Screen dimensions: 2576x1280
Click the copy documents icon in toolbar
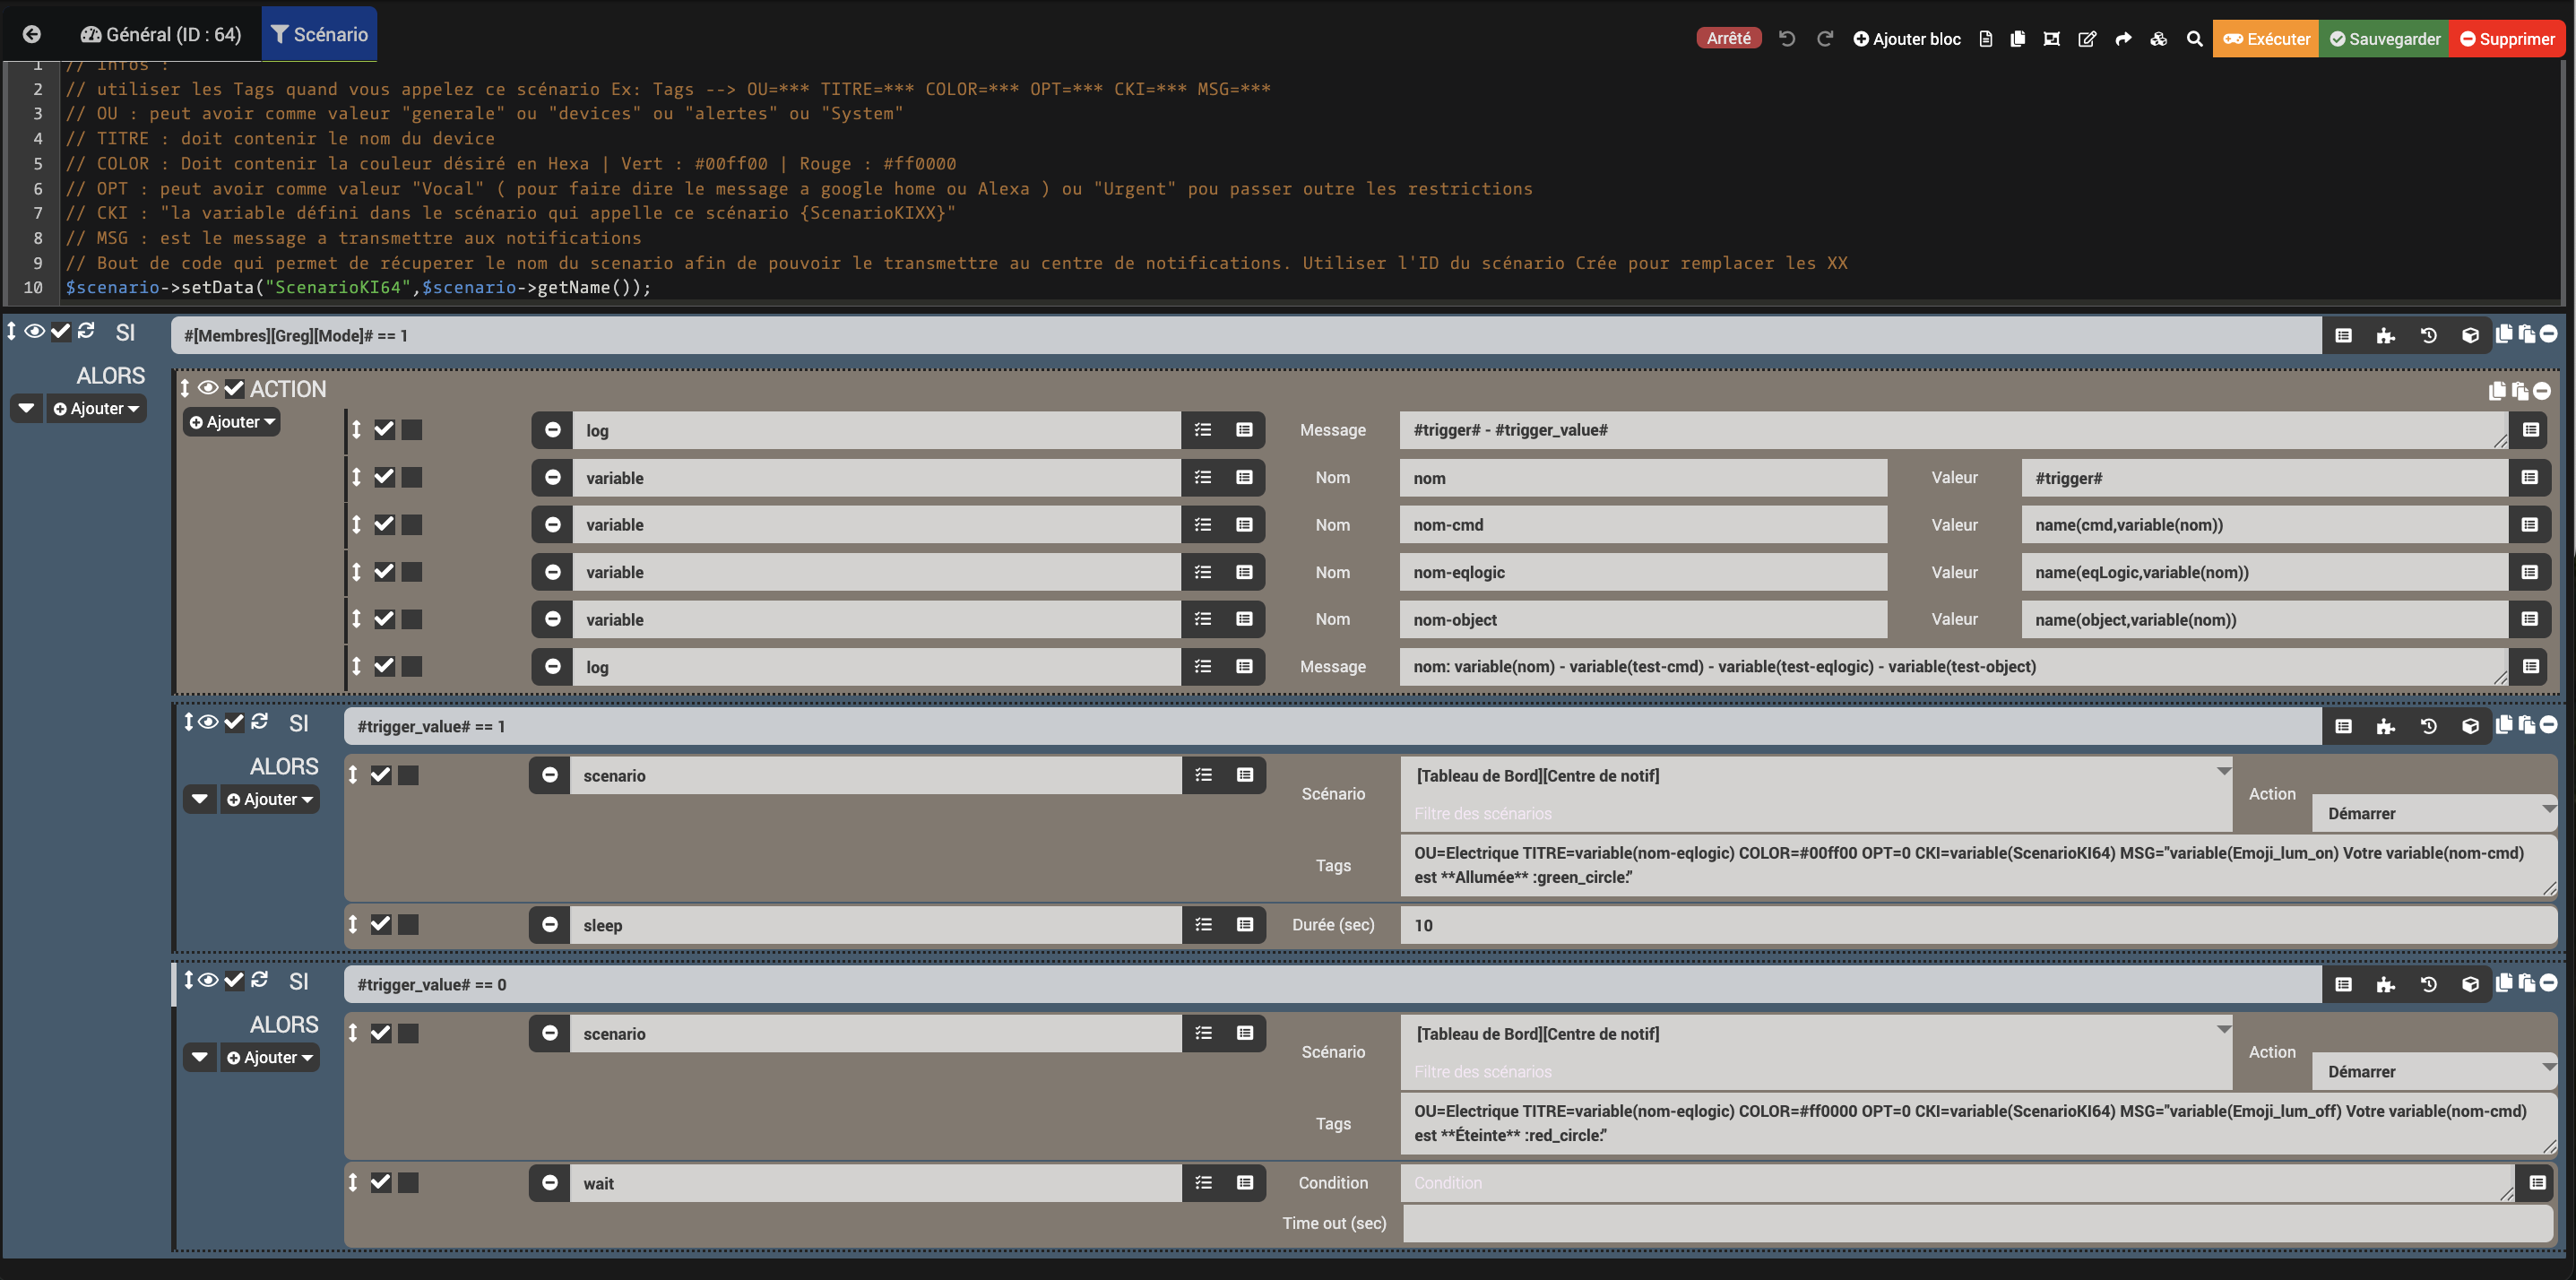click(2018, 39)
